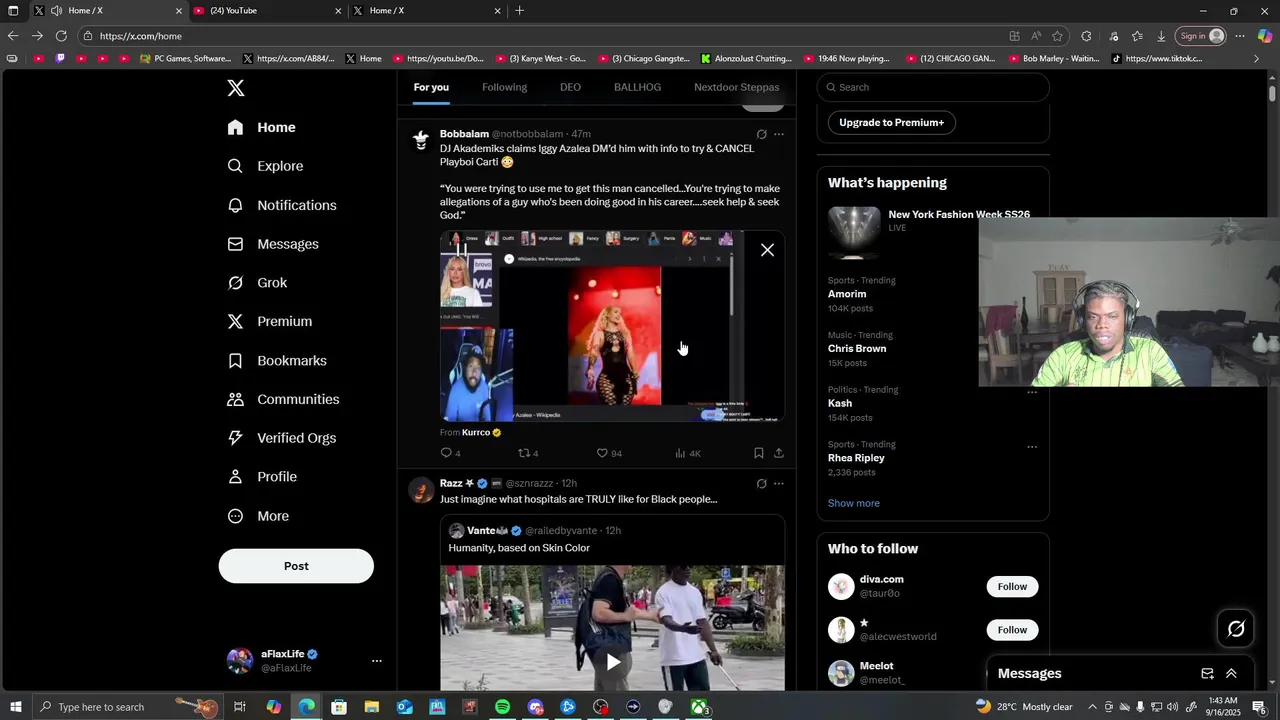The height and width of the screenshot is (720, 1280).
Task: Switch to the Following tab
Action: [x=504, y=87]
